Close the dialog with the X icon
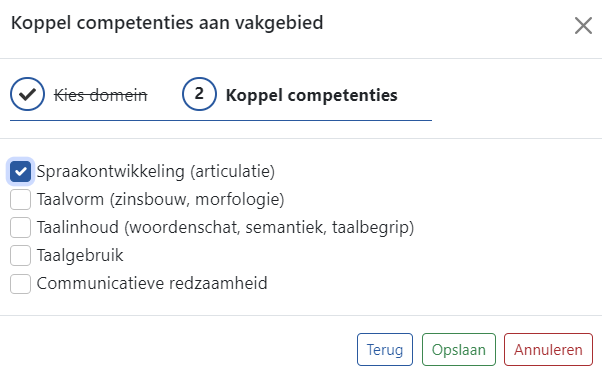 [x=583, y=26]
